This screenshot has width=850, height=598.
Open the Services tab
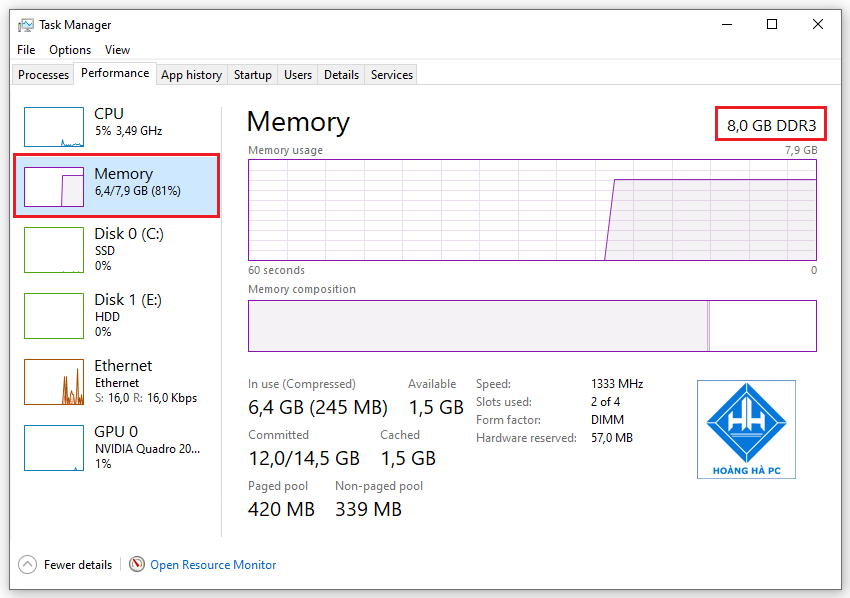(x=390, y=74)
